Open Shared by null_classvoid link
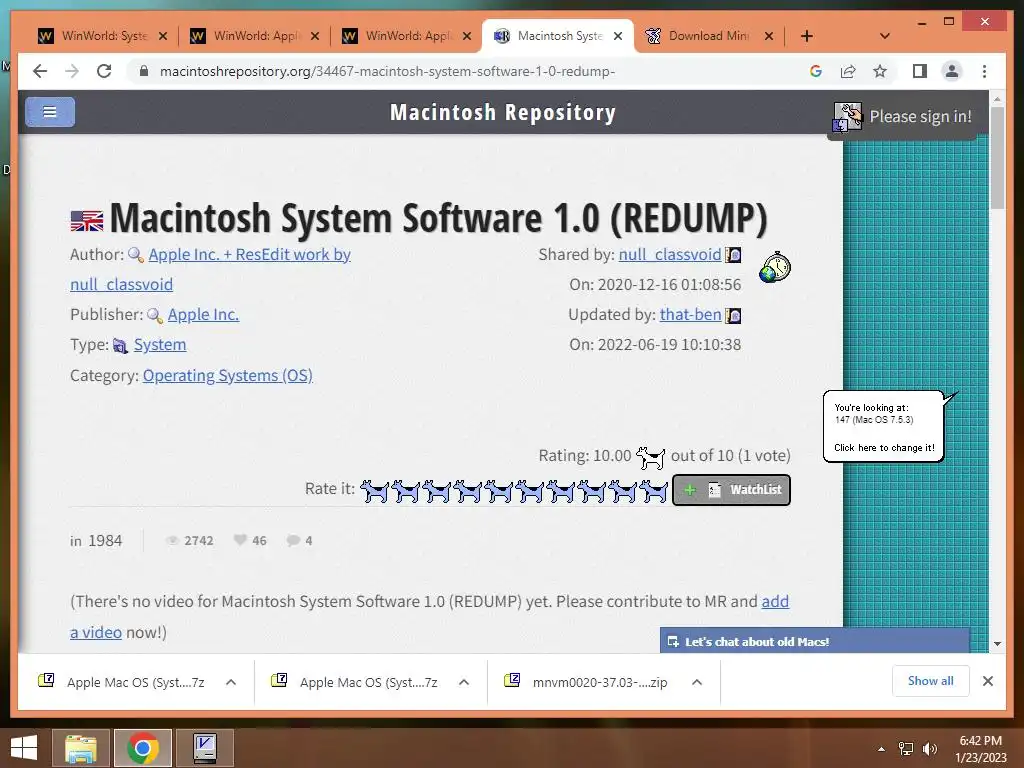This screenshot has height=768, width=1024. coord(670,255)
